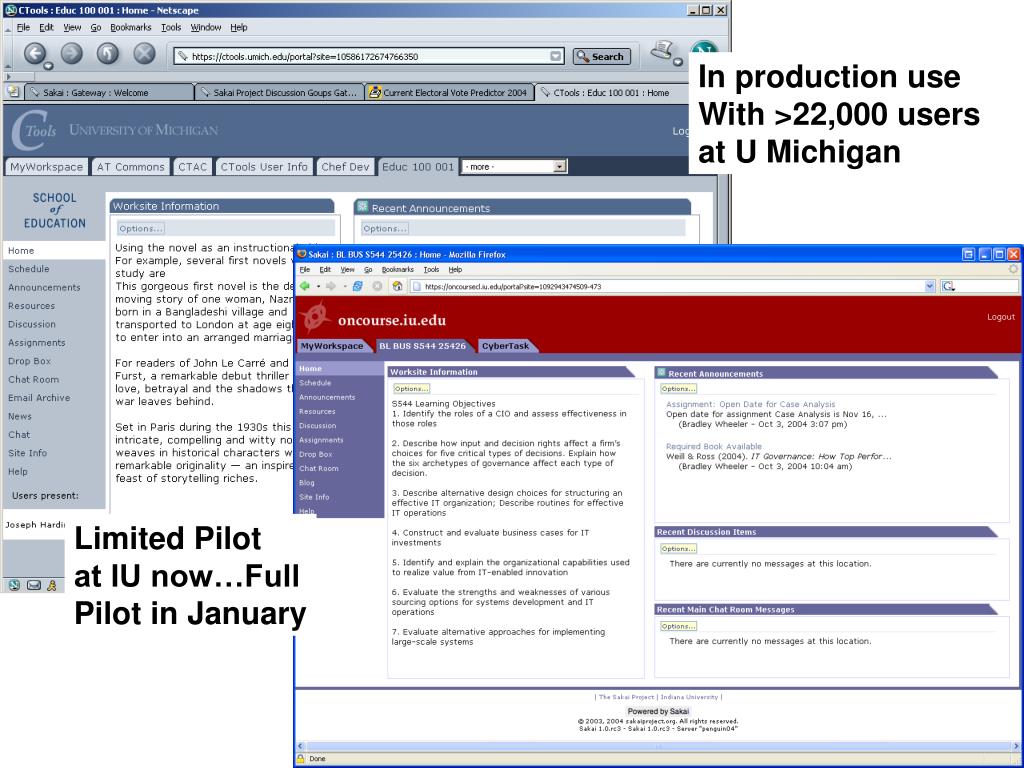Click Options in CTools Recent Announcements

pyautogui.click(x=385, y=229)
